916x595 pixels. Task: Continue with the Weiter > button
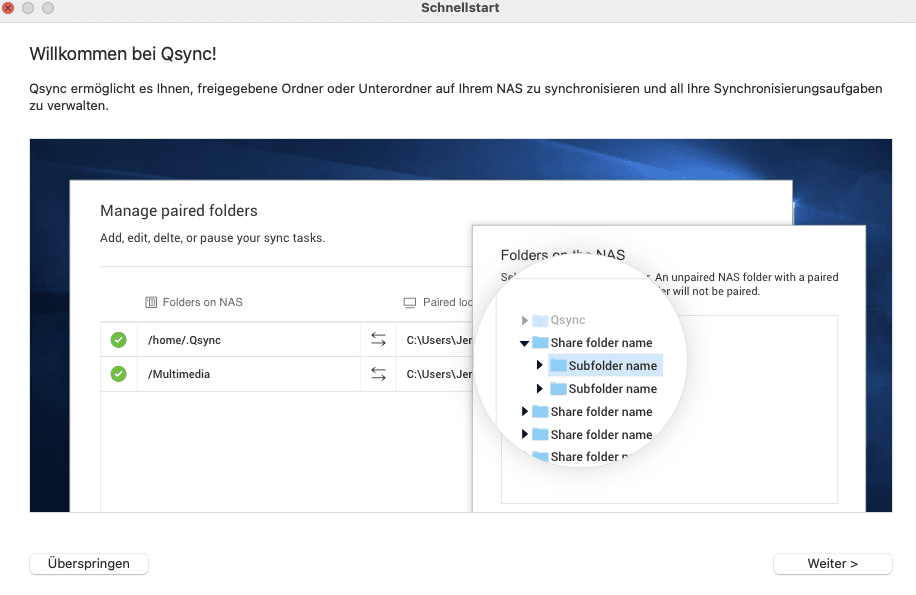tap(832, 563)
